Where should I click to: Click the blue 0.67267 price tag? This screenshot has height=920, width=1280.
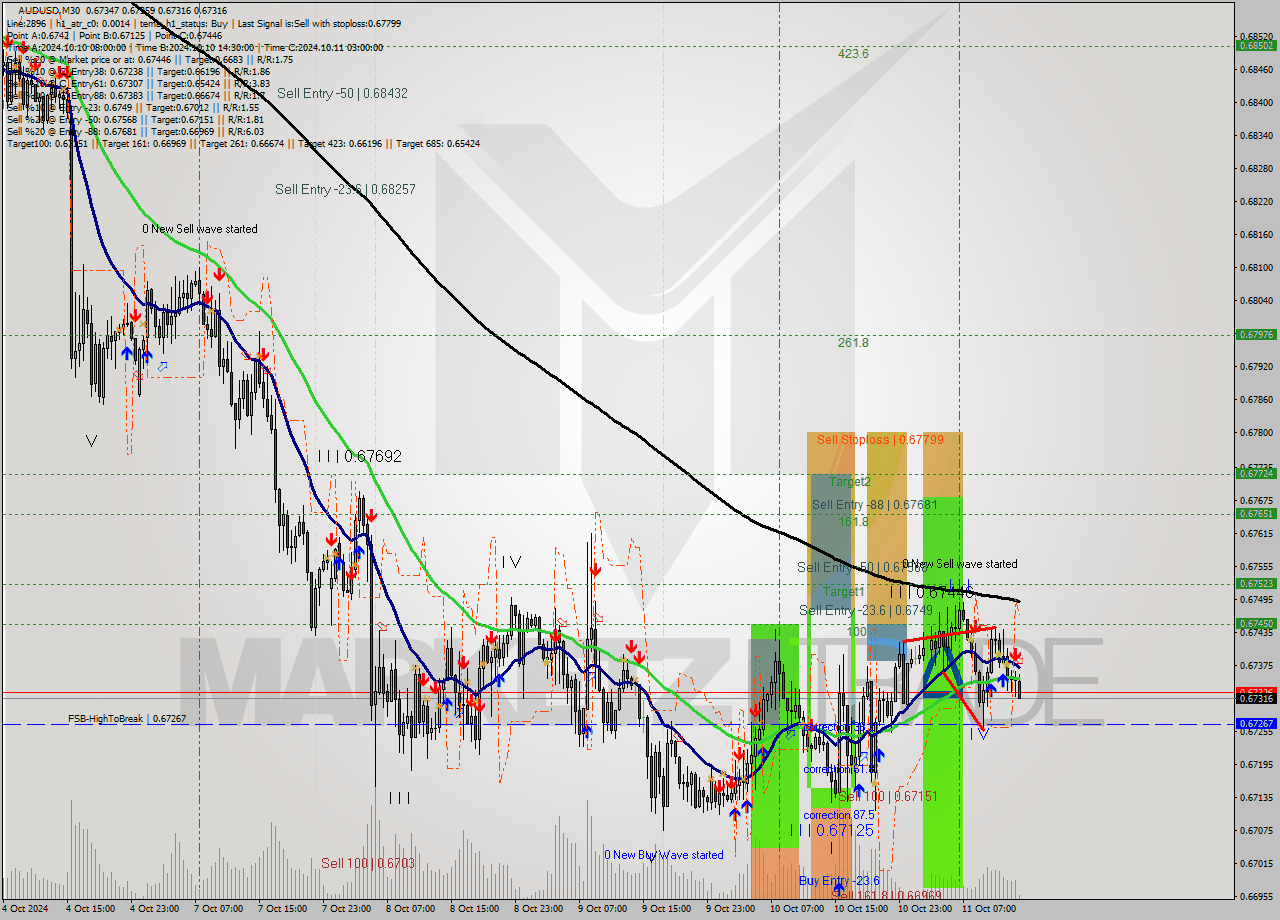tap(1256, 723)
